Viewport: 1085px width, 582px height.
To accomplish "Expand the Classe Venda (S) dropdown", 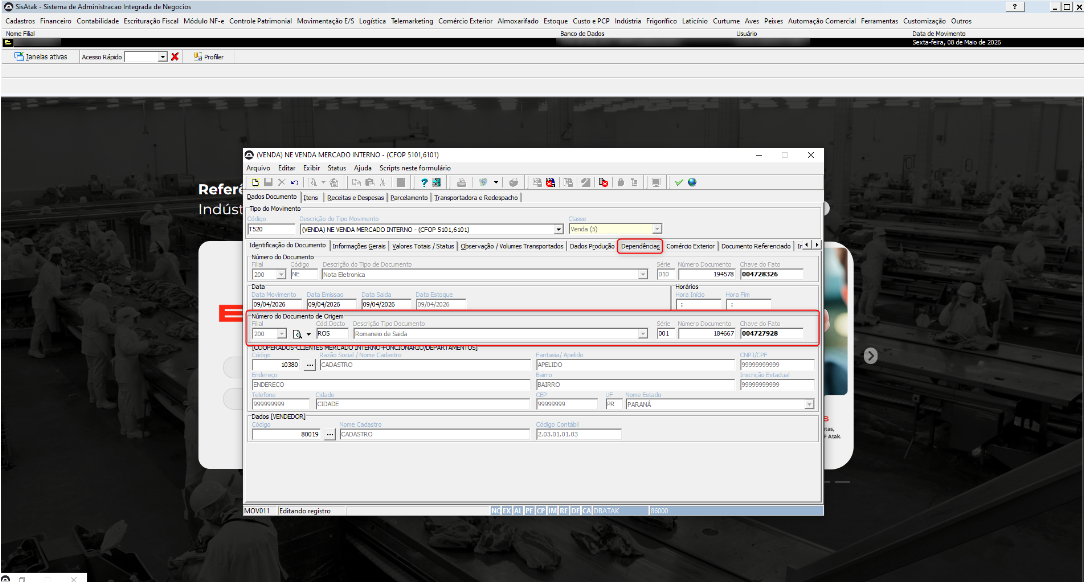I will click(x=657, y=228).
